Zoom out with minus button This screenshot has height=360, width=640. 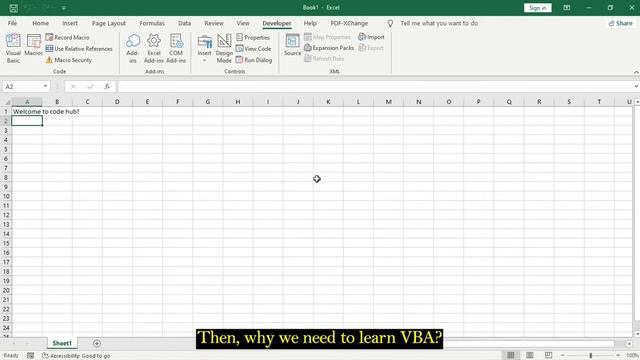pyautogui.click(x=562, y=356)
